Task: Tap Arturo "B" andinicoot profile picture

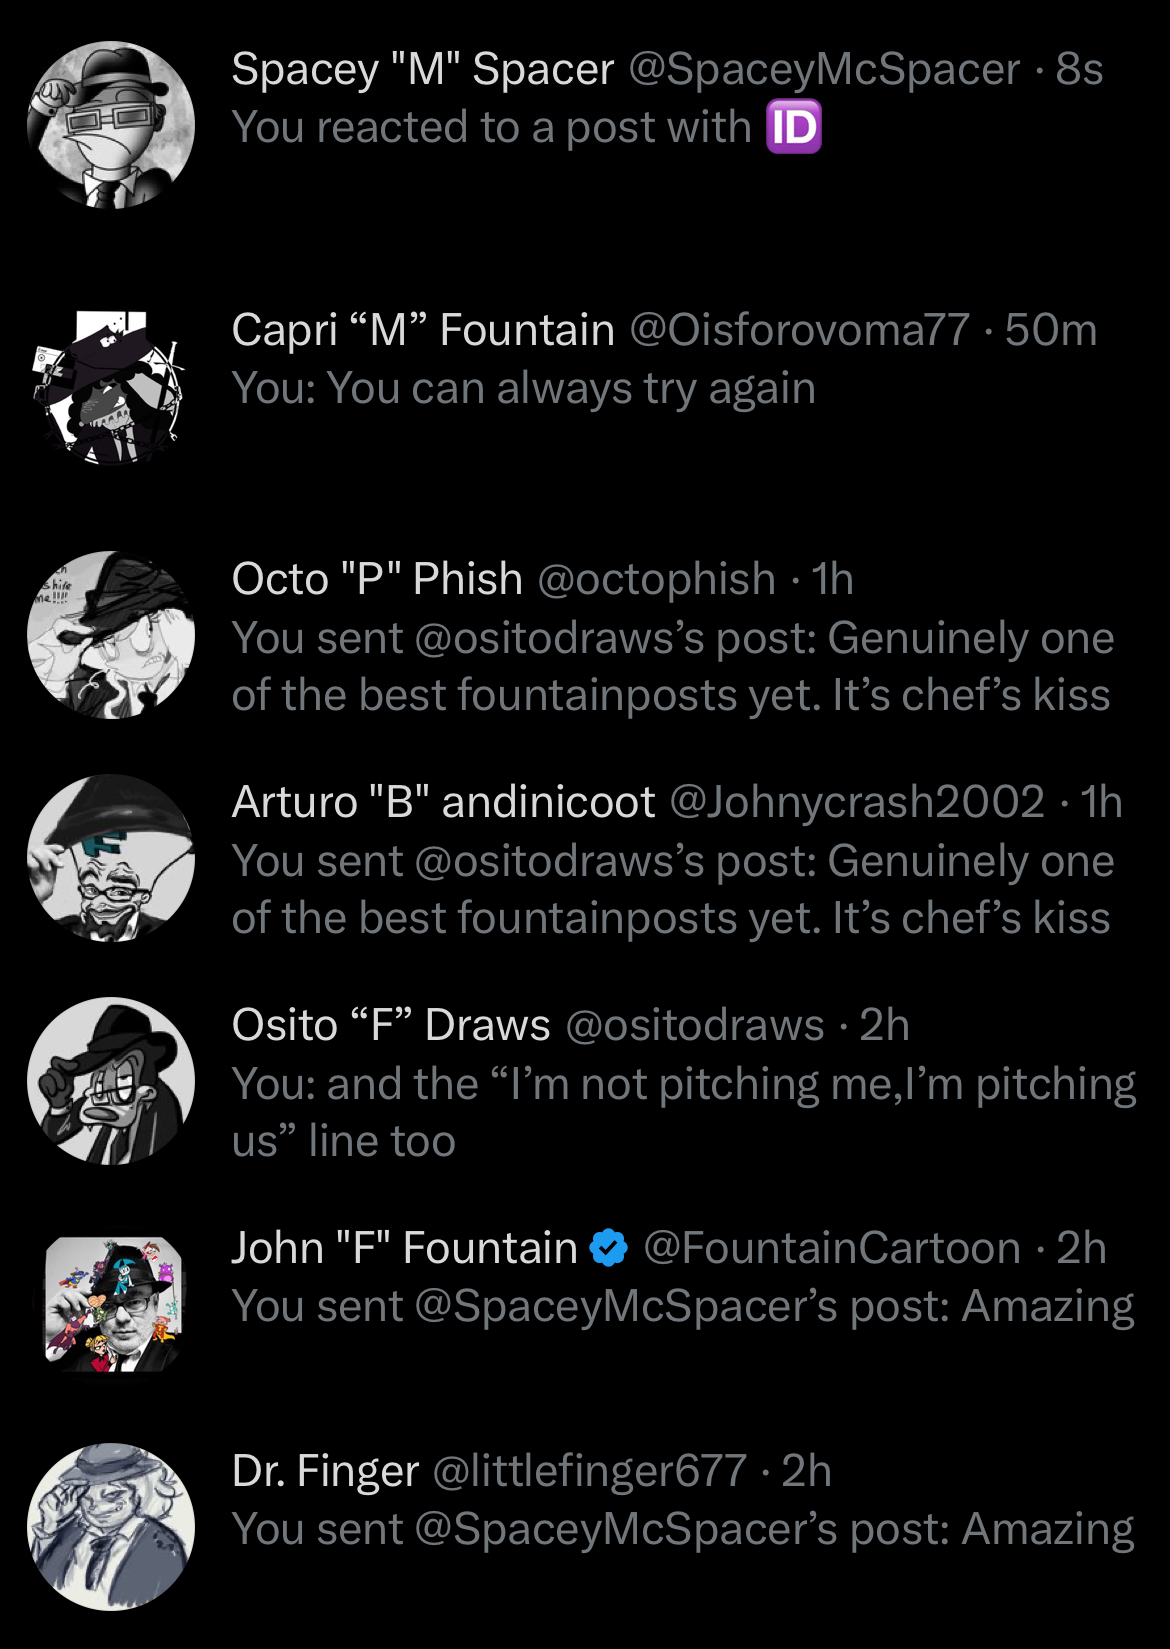Action: (111, 858)
